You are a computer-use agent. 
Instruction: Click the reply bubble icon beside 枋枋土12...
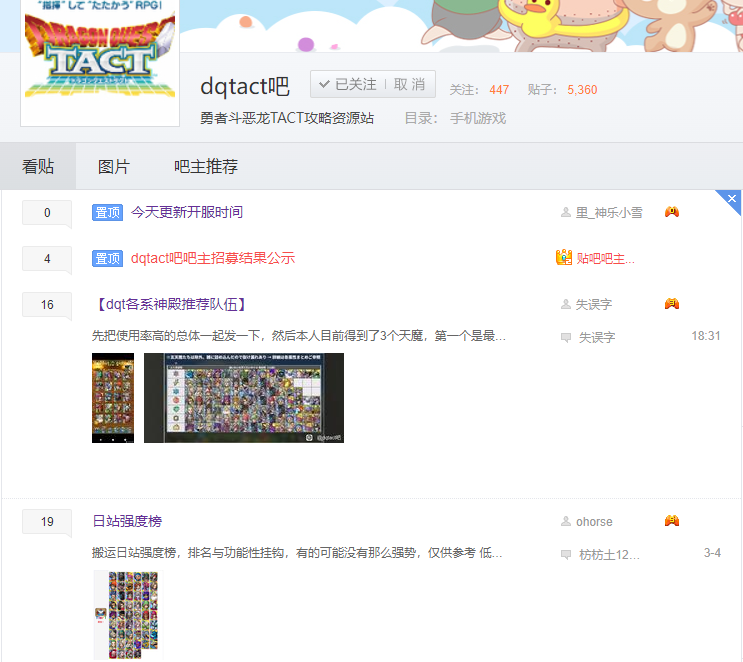pyautogui.click(x=566, y=554)
